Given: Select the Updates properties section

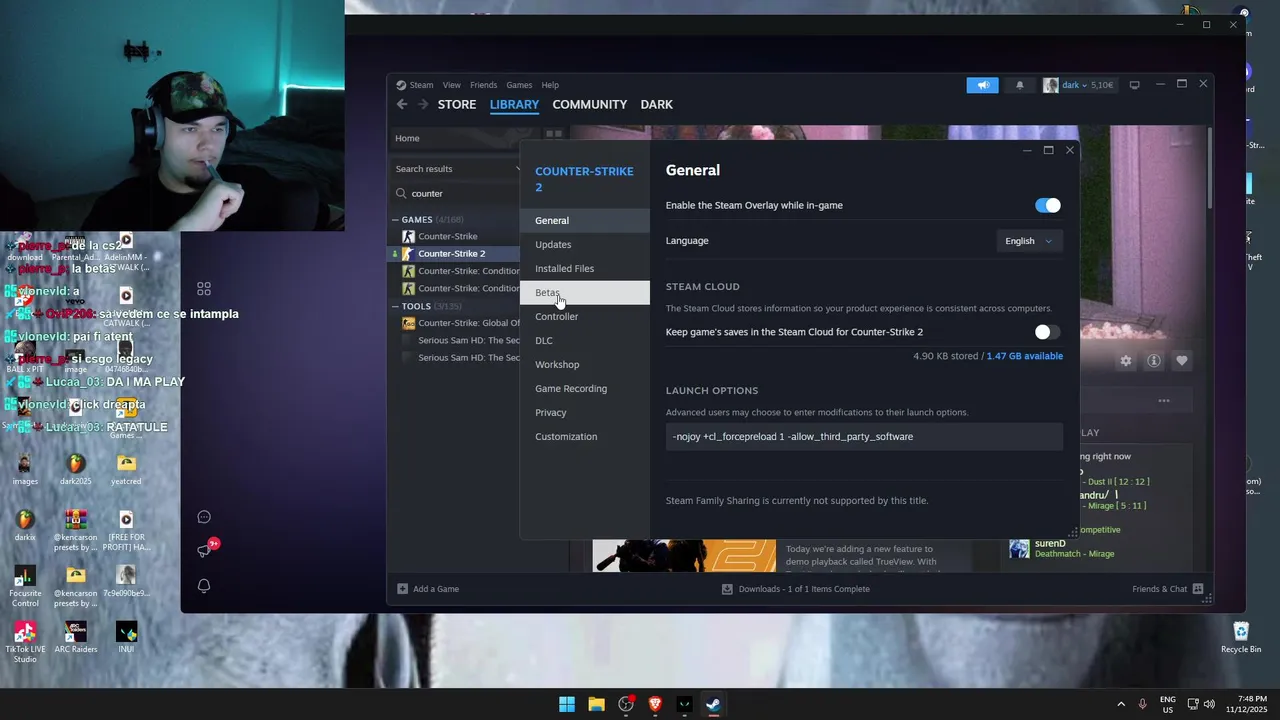Looking at the screenshot, I should (585, 245).
